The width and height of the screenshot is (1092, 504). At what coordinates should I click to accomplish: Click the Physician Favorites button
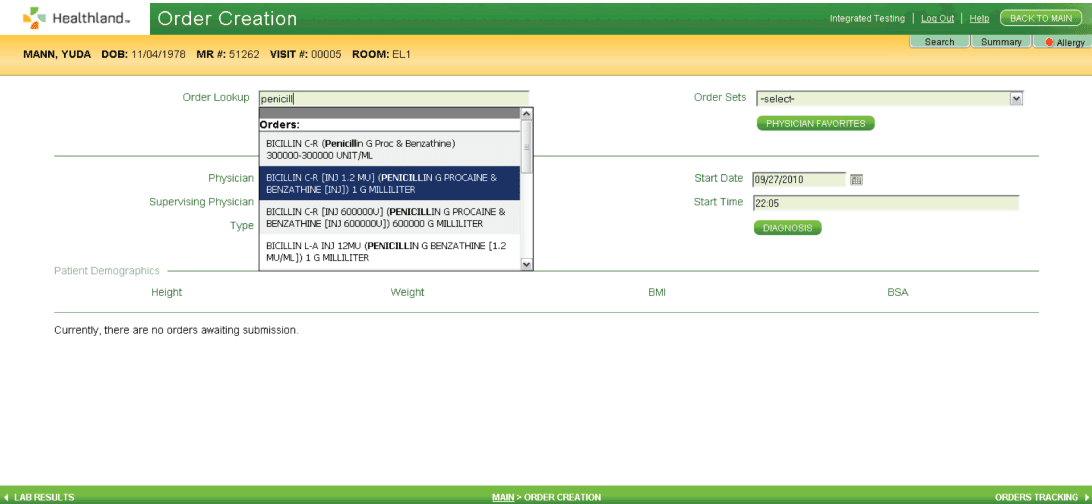point(815,123)
